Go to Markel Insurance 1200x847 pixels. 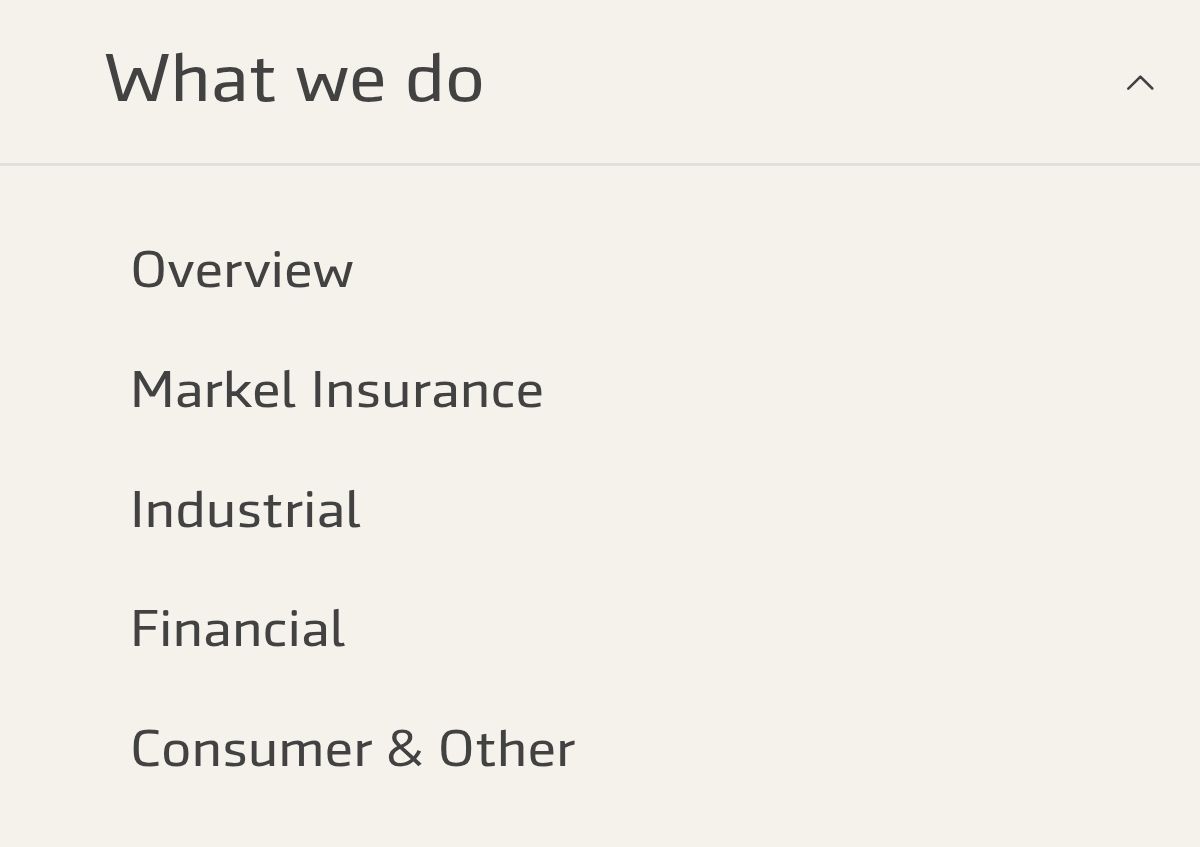pyautogui.click(x=336, y=390)
